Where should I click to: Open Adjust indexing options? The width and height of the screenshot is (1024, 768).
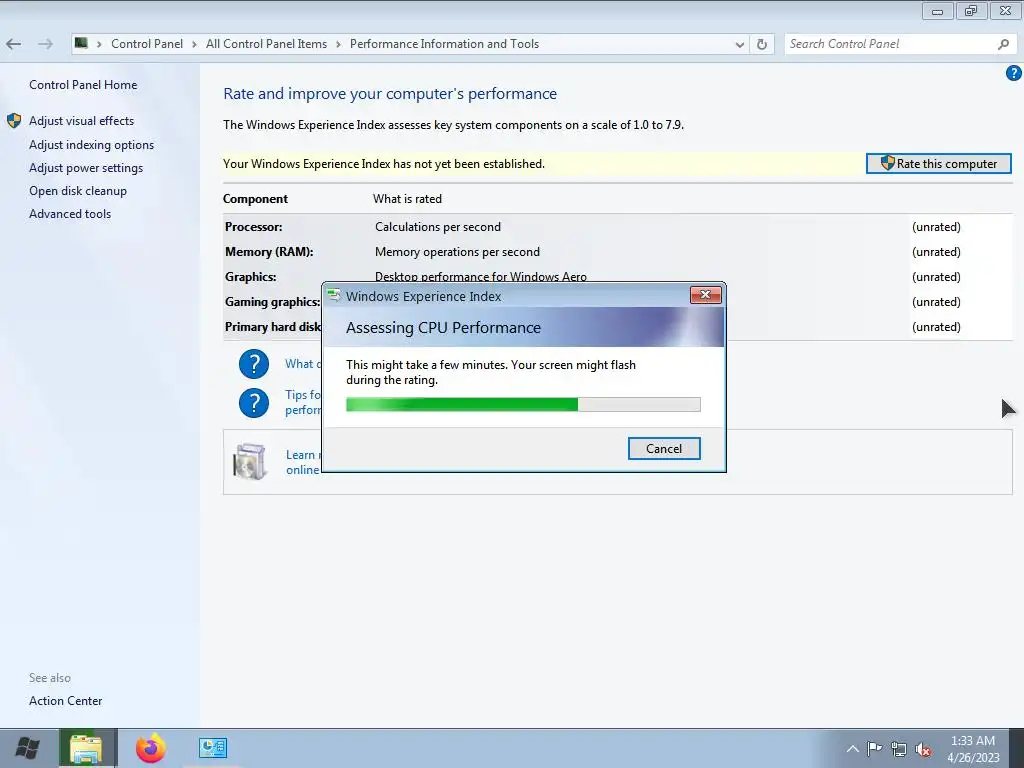(x=91, y=145)
